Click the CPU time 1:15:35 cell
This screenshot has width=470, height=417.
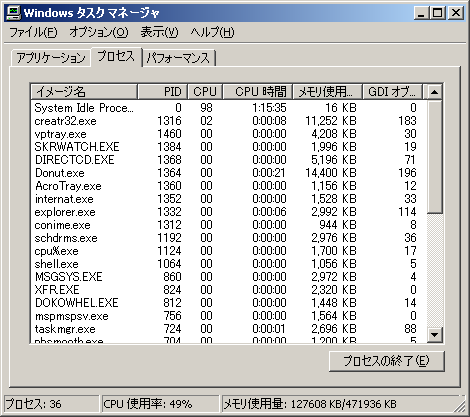(269, 108)
